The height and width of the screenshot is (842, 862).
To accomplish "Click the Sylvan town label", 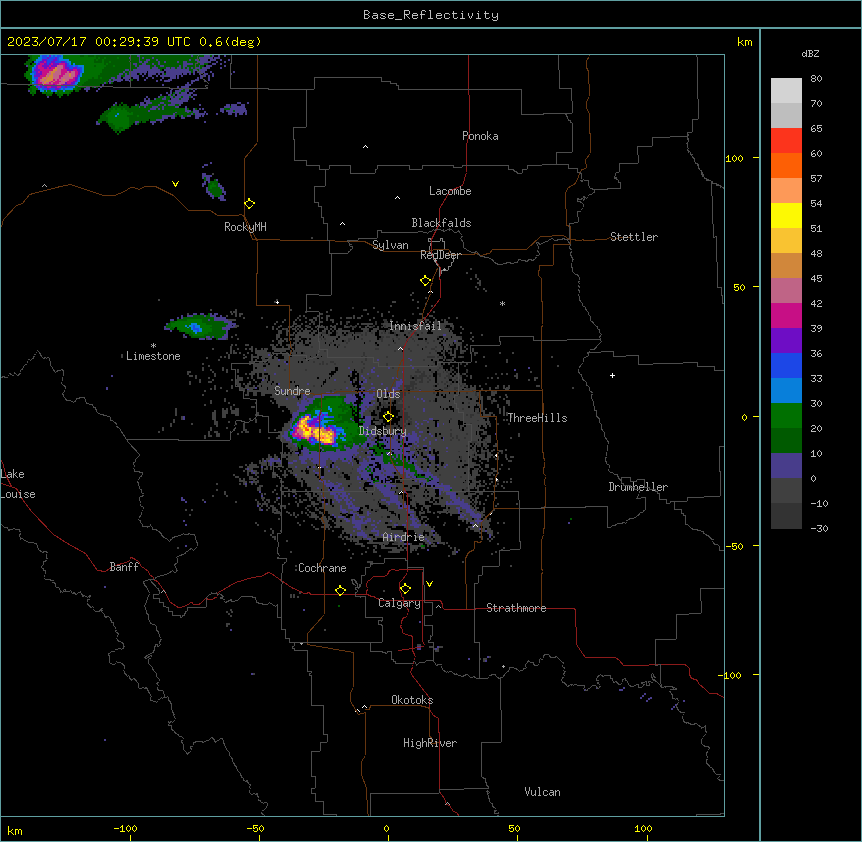I will 390,245.
